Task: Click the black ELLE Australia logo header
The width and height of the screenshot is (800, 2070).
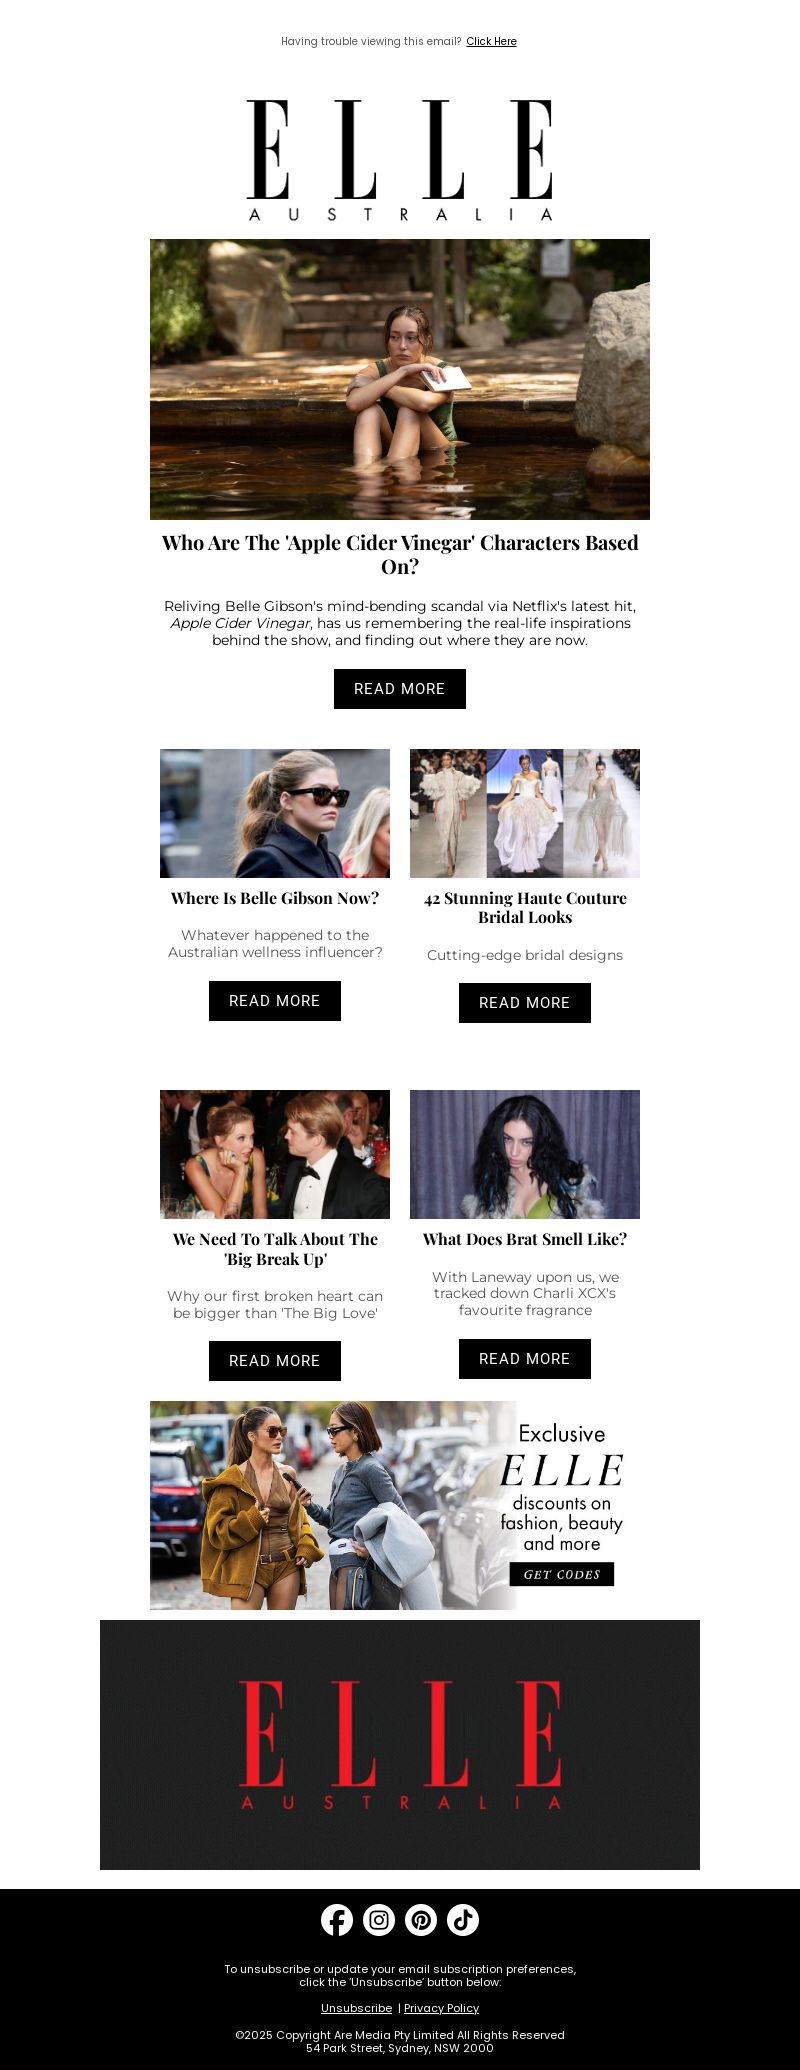Action: tap(400, 160)
